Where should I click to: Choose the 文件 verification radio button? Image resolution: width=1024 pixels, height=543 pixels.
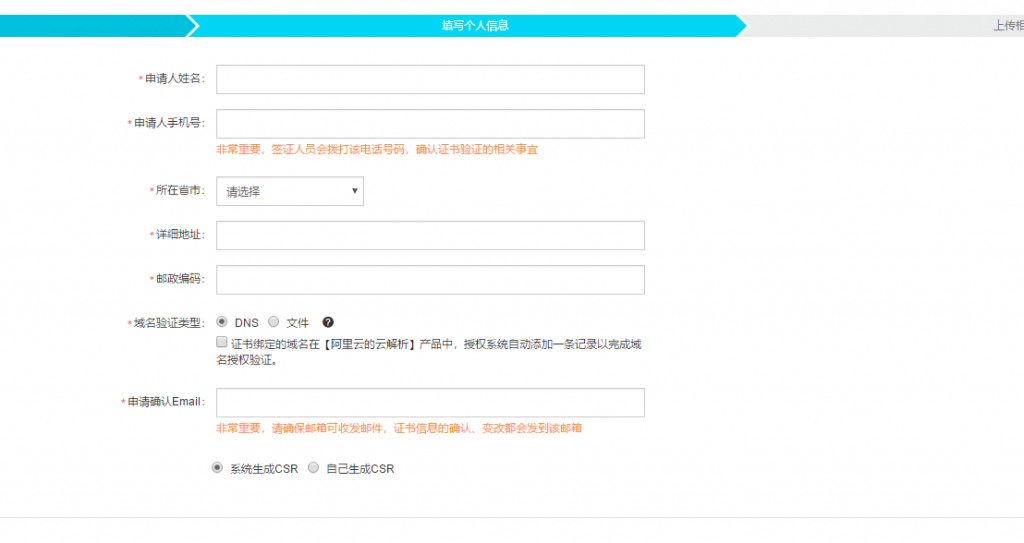(273, 322)
